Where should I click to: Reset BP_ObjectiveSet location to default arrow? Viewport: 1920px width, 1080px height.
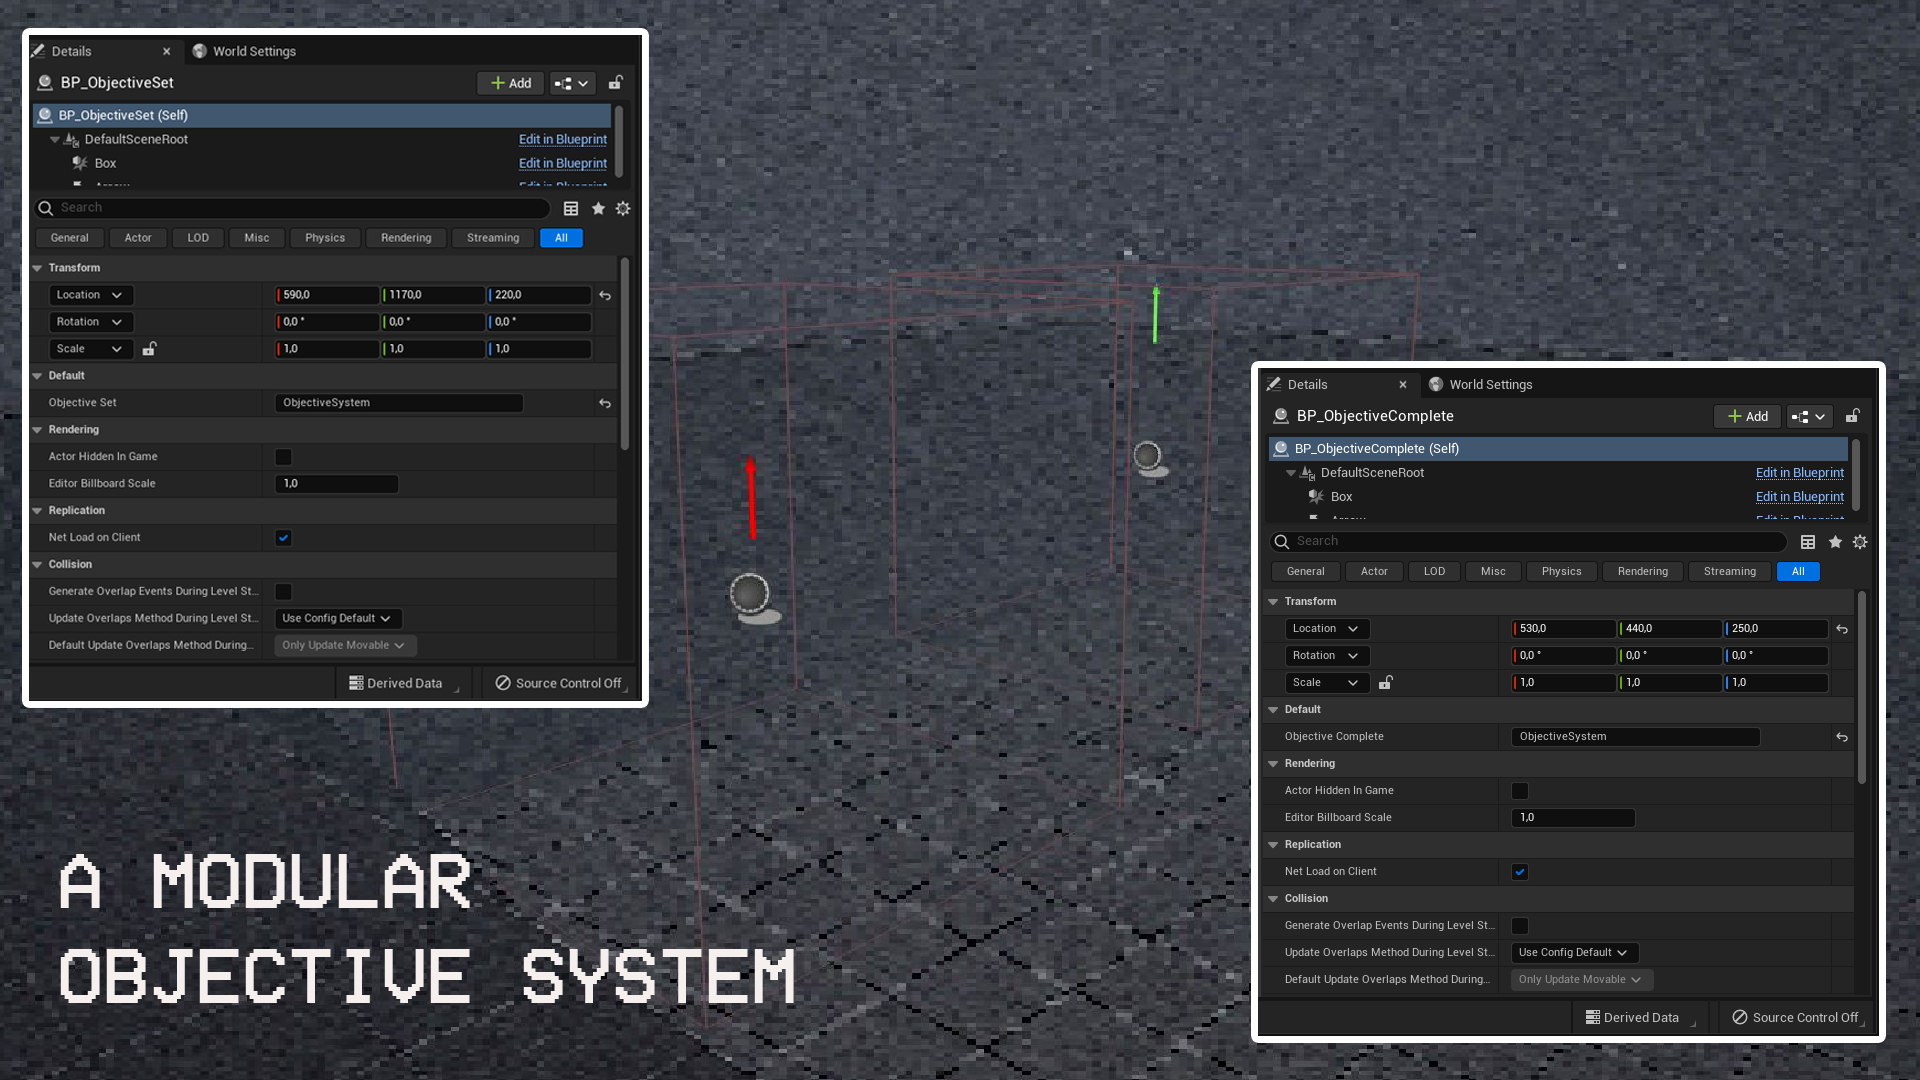coord(605,296)
